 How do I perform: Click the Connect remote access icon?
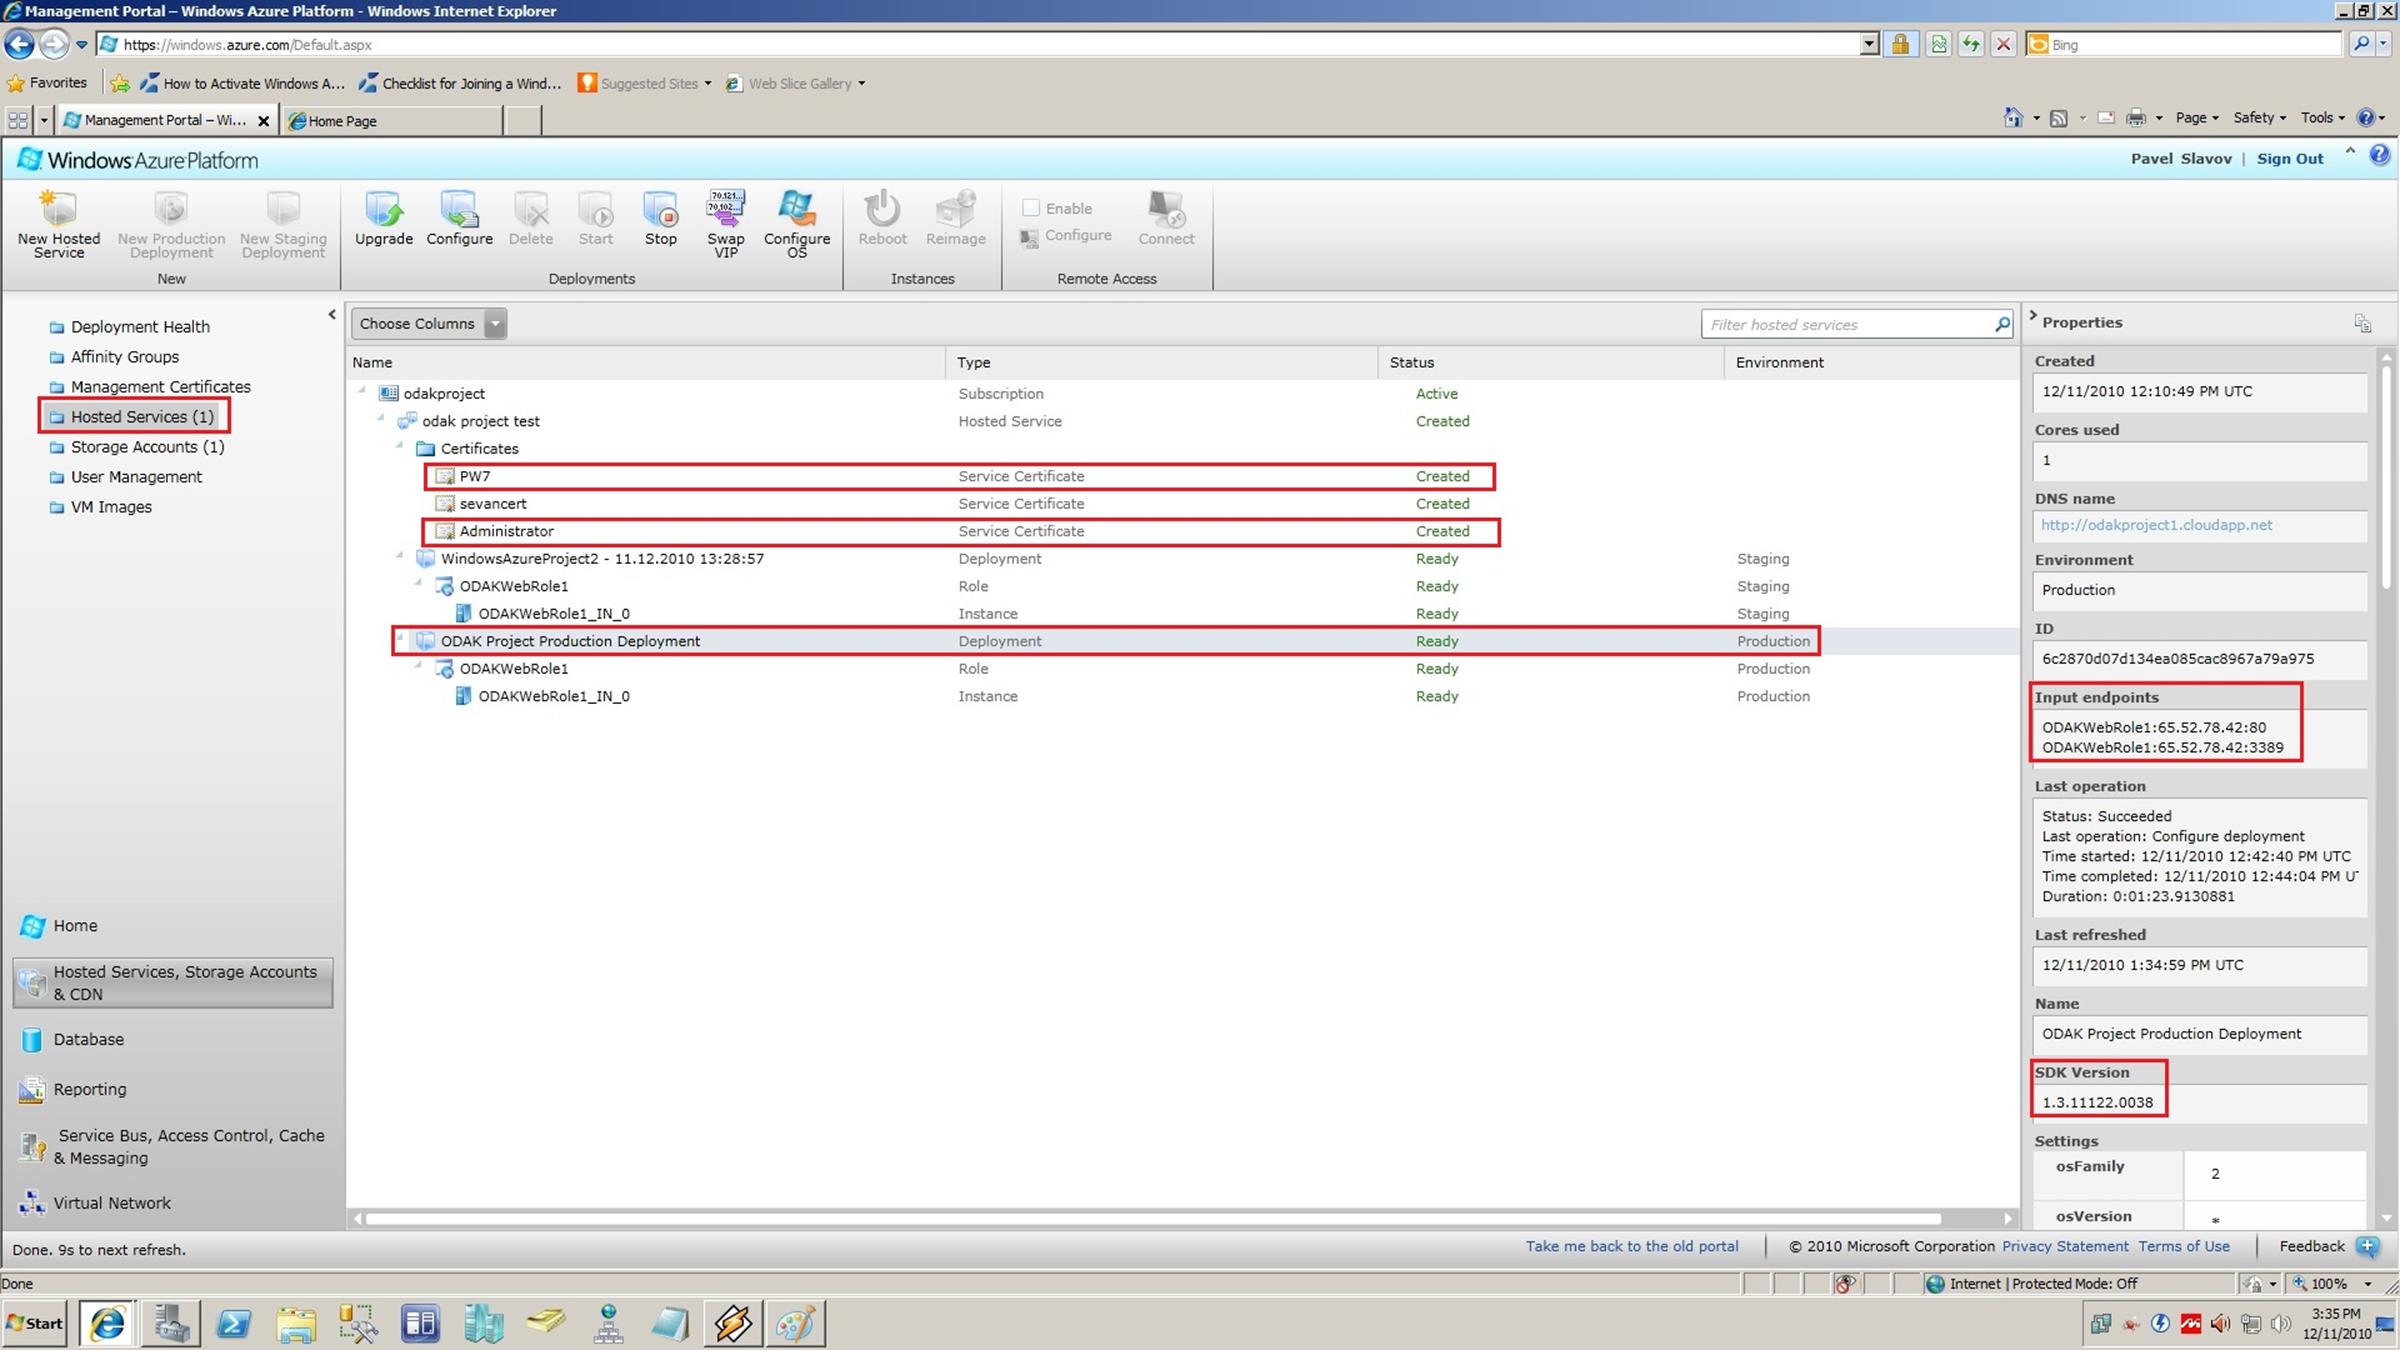tap(1166, 208)
